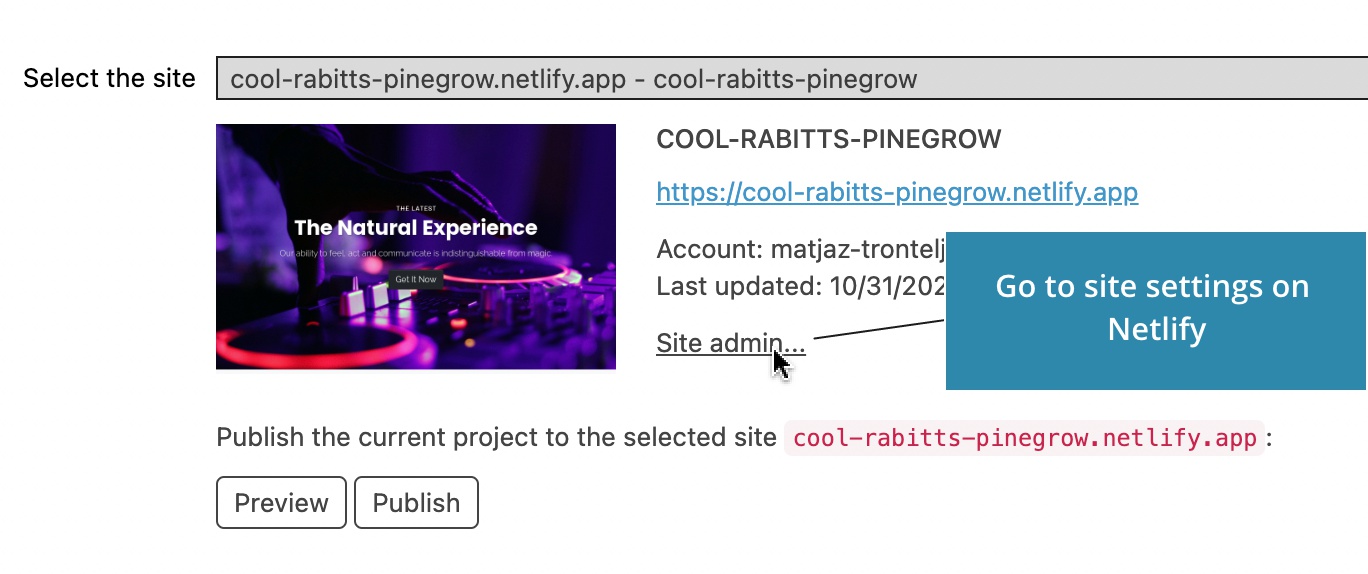Click the word Netlify in the blue tooltip
This screenshot has height=574, width=1368.
click(1156, 329)
